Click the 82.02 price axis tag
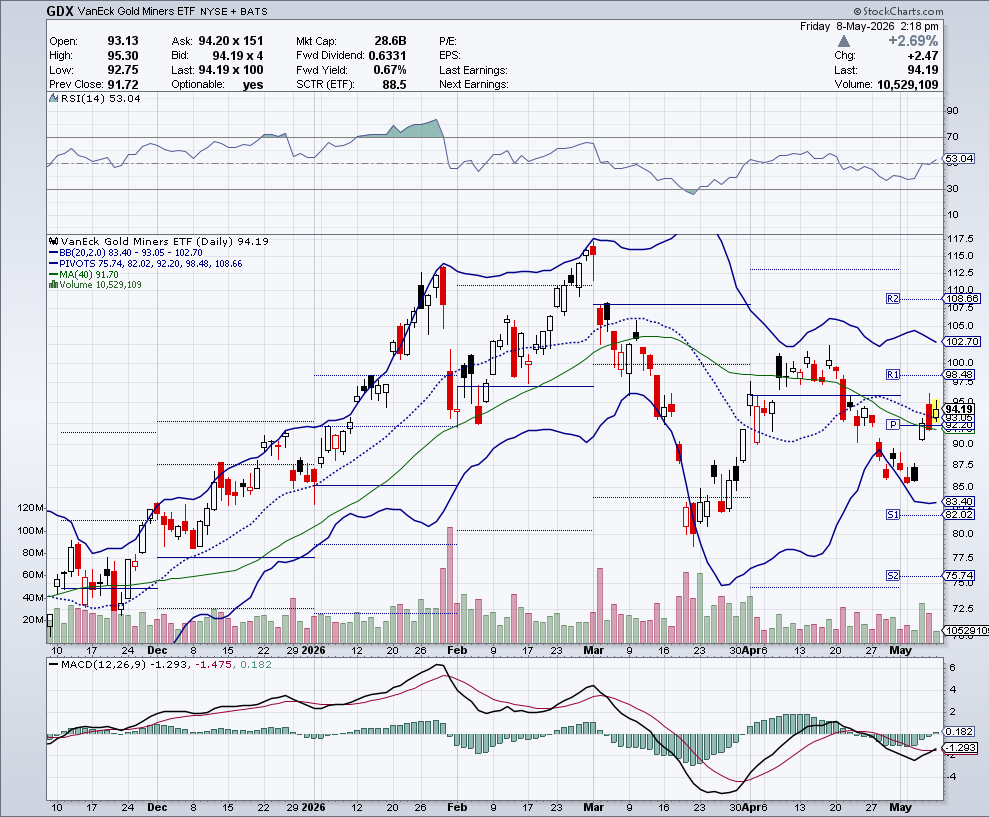Image resolution: width=989 pixels, height=817 pixels. [x=959, y=515]
